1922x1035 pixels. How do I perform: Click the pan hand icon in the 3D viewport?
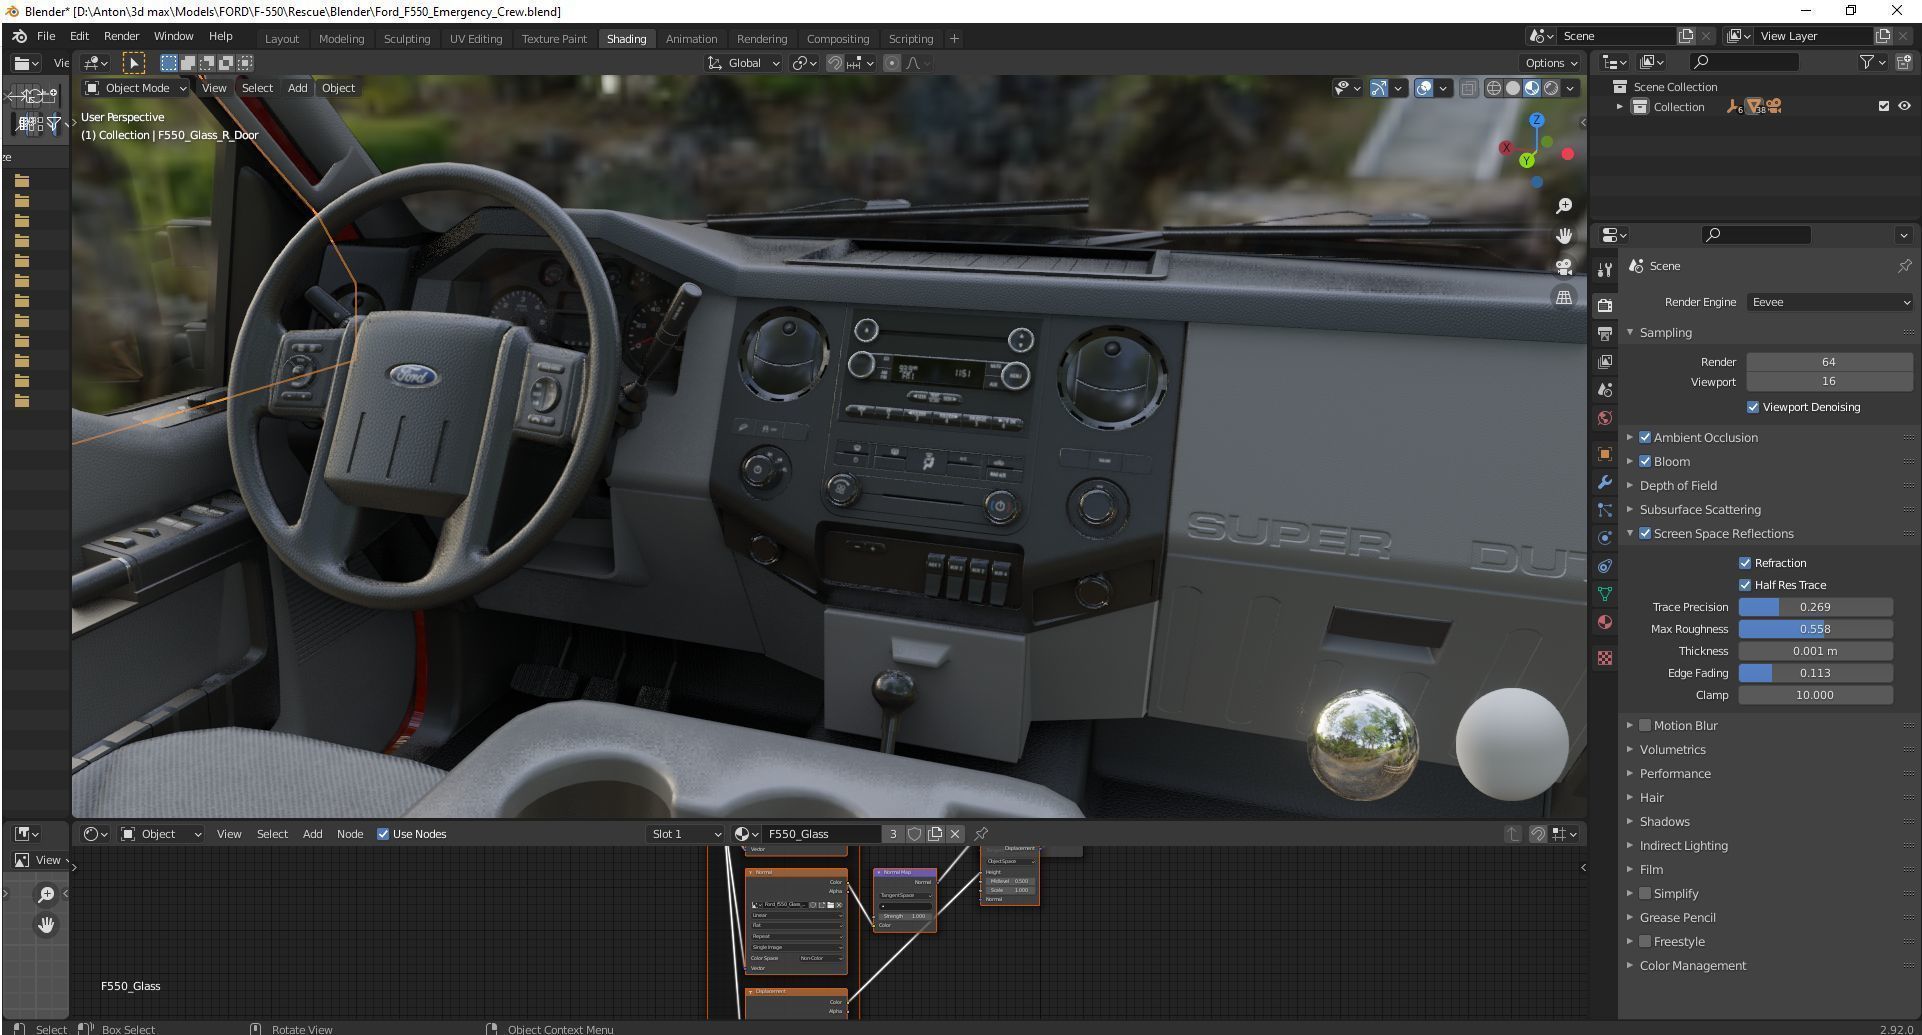point(1564,236)
